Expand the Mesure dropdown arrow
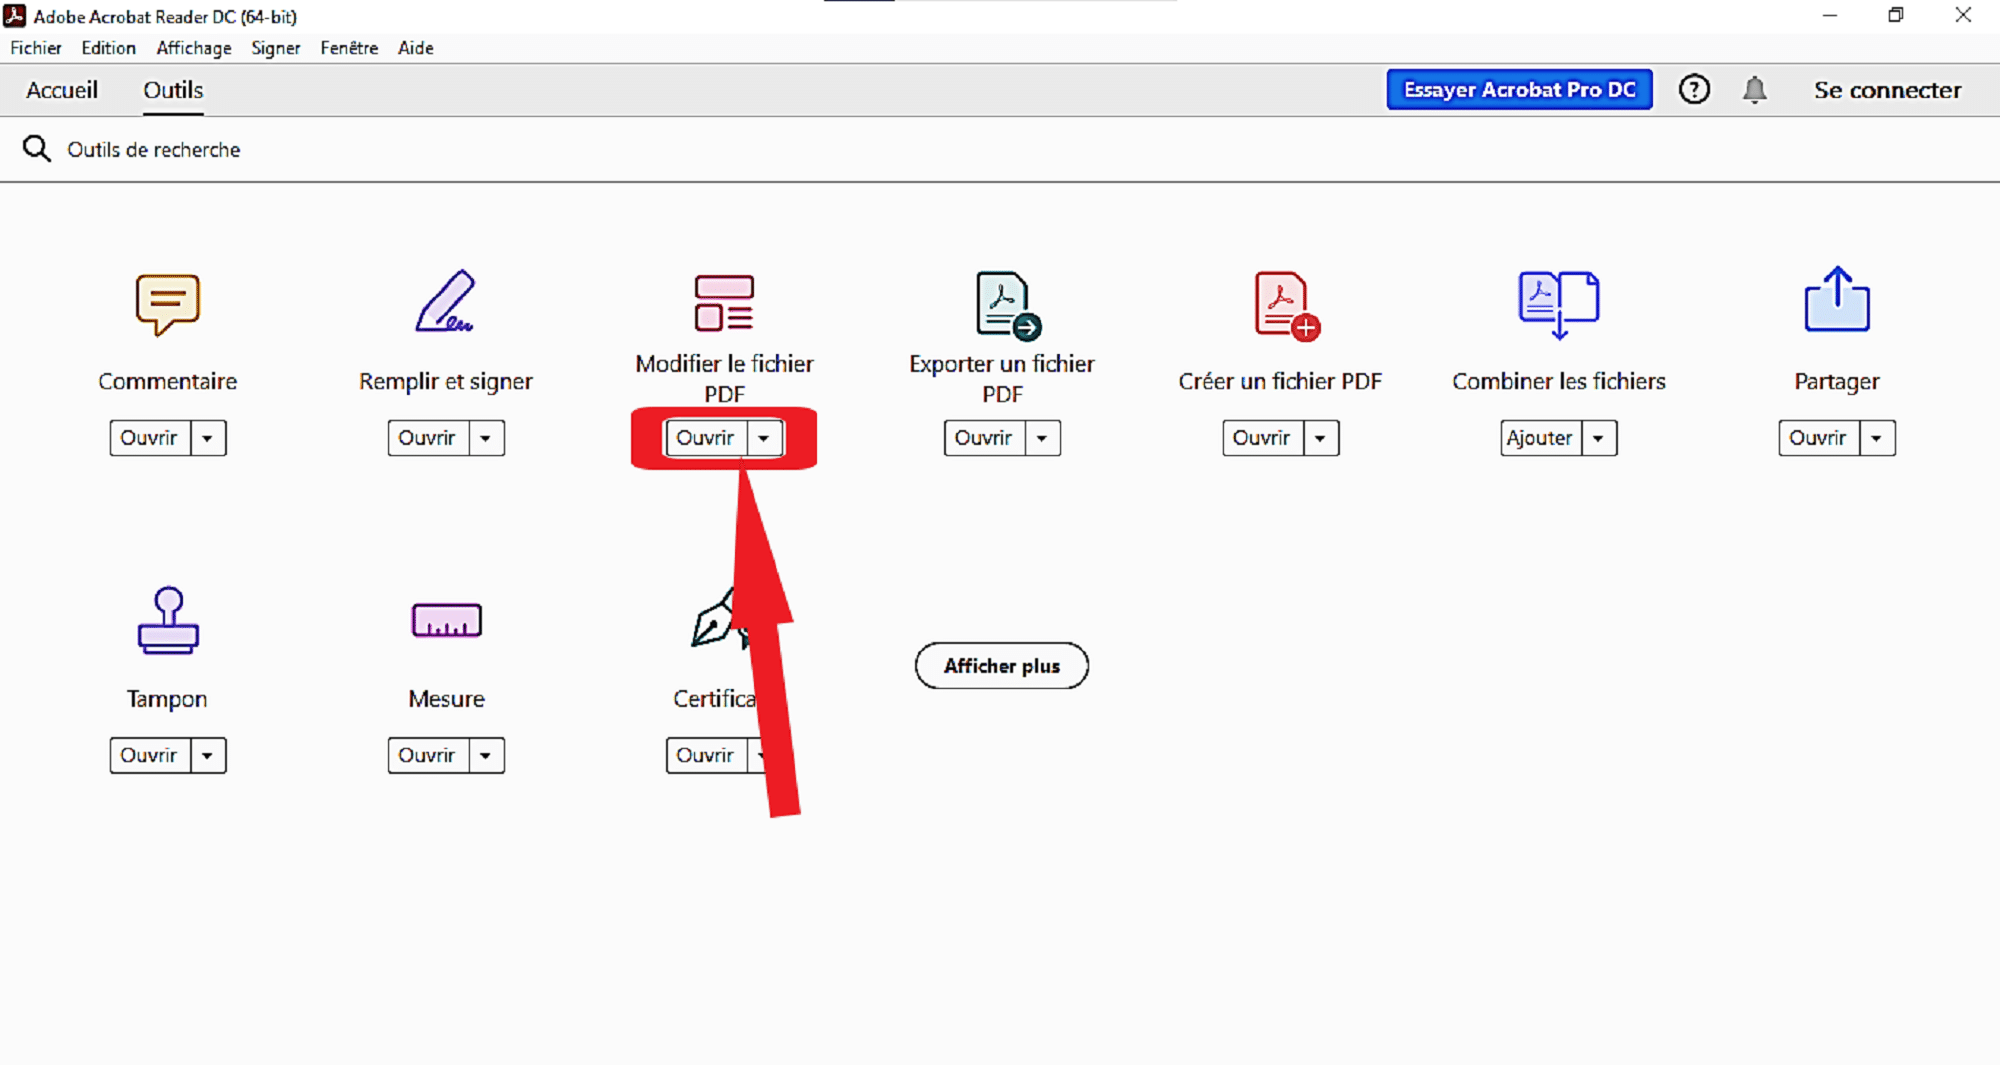Image resolution: width=2000 pixels, height=1065 pixels. point(486,755)
